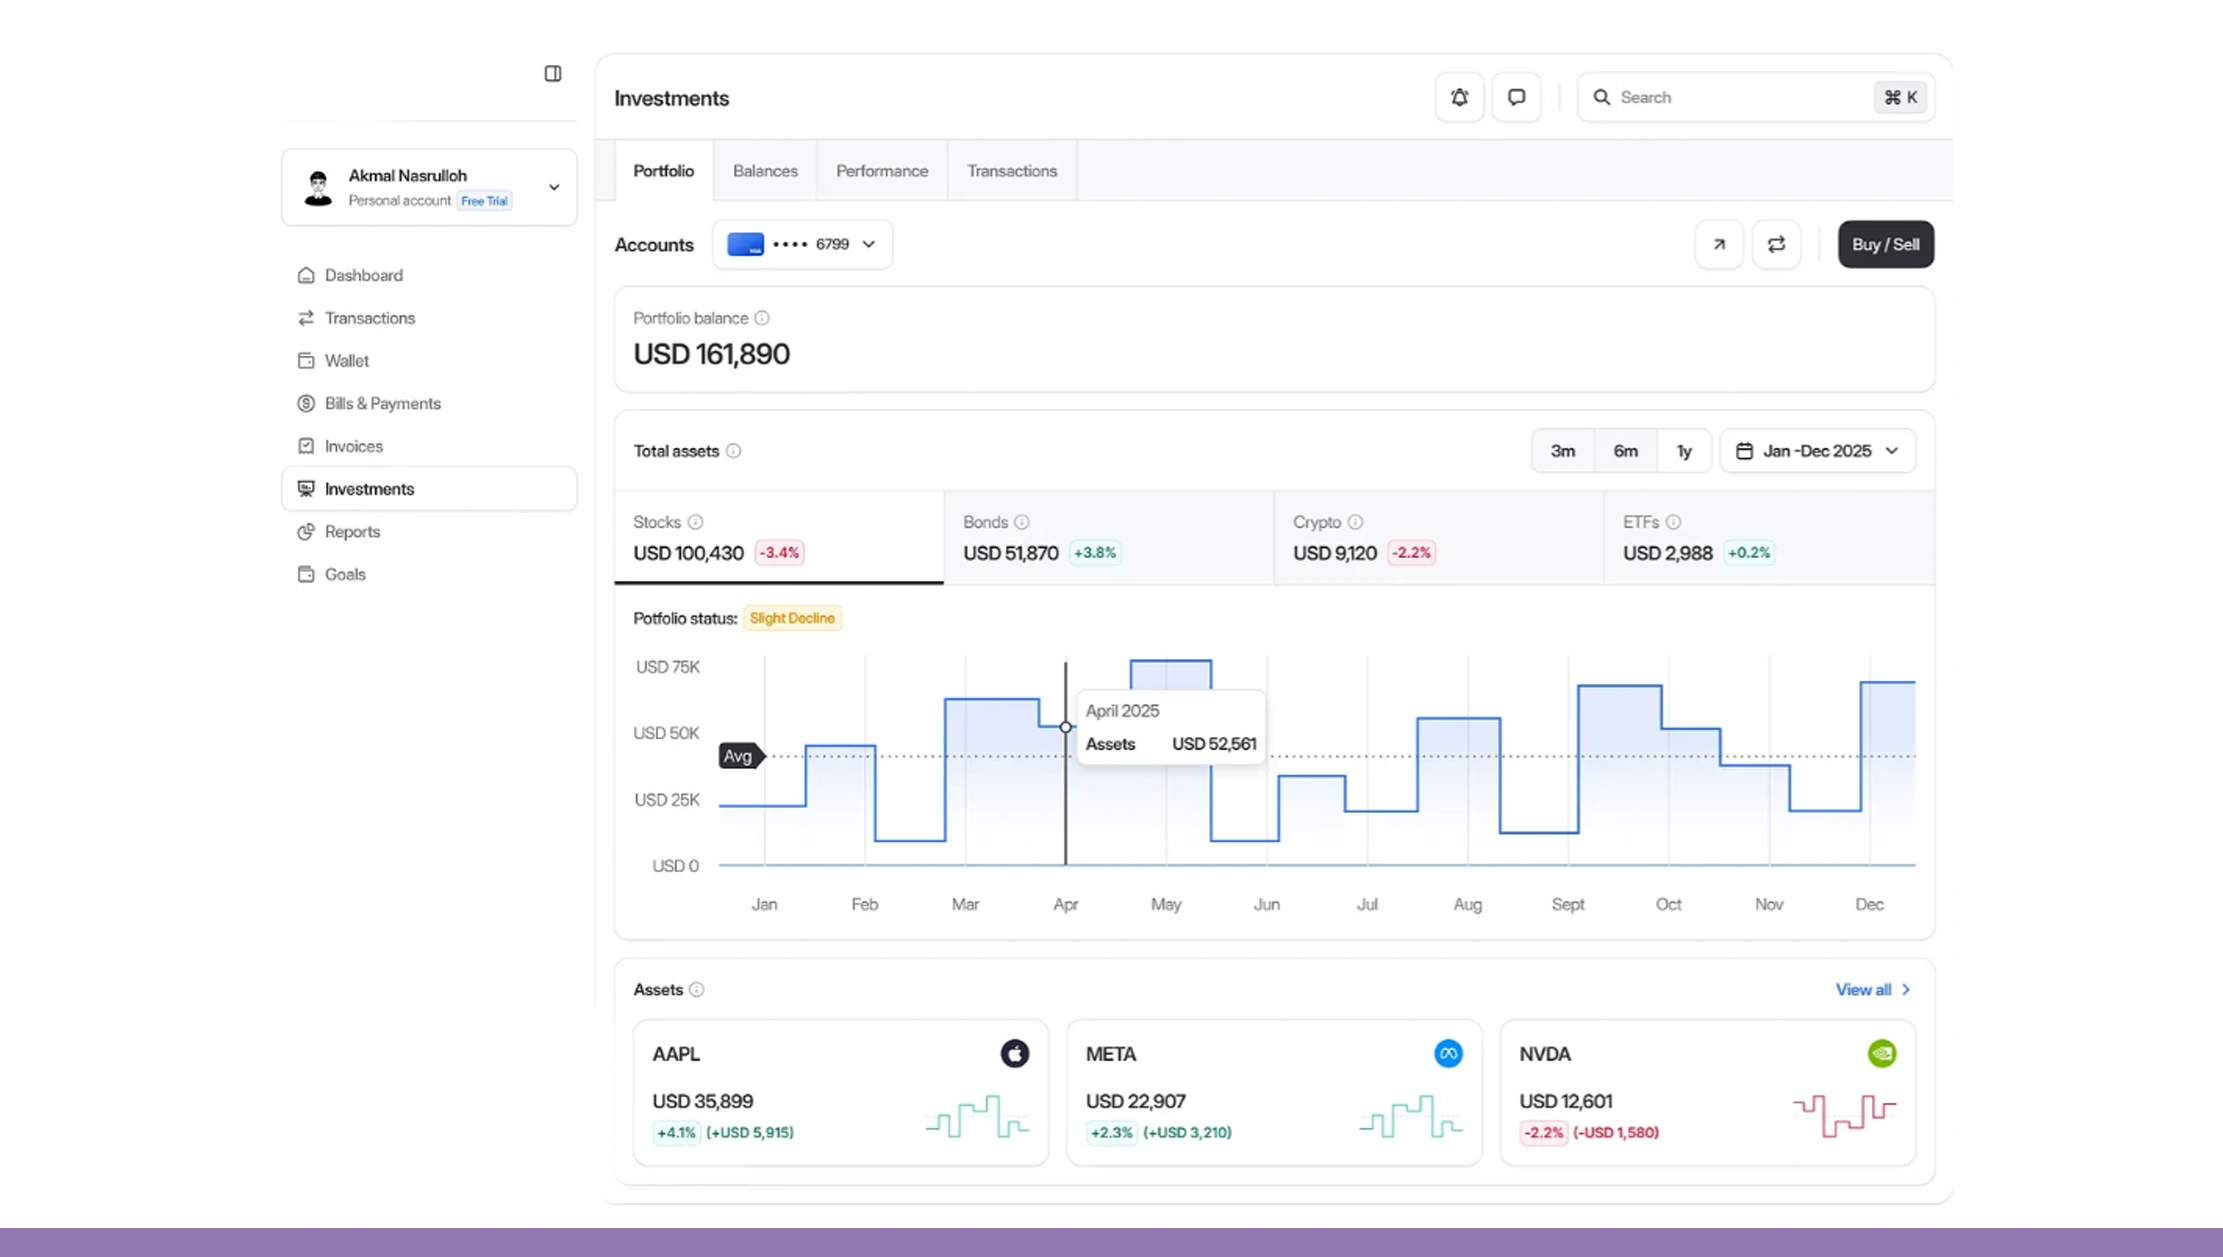
Task: Click the swap transfer arrows icon
Action: point(1776,244)
